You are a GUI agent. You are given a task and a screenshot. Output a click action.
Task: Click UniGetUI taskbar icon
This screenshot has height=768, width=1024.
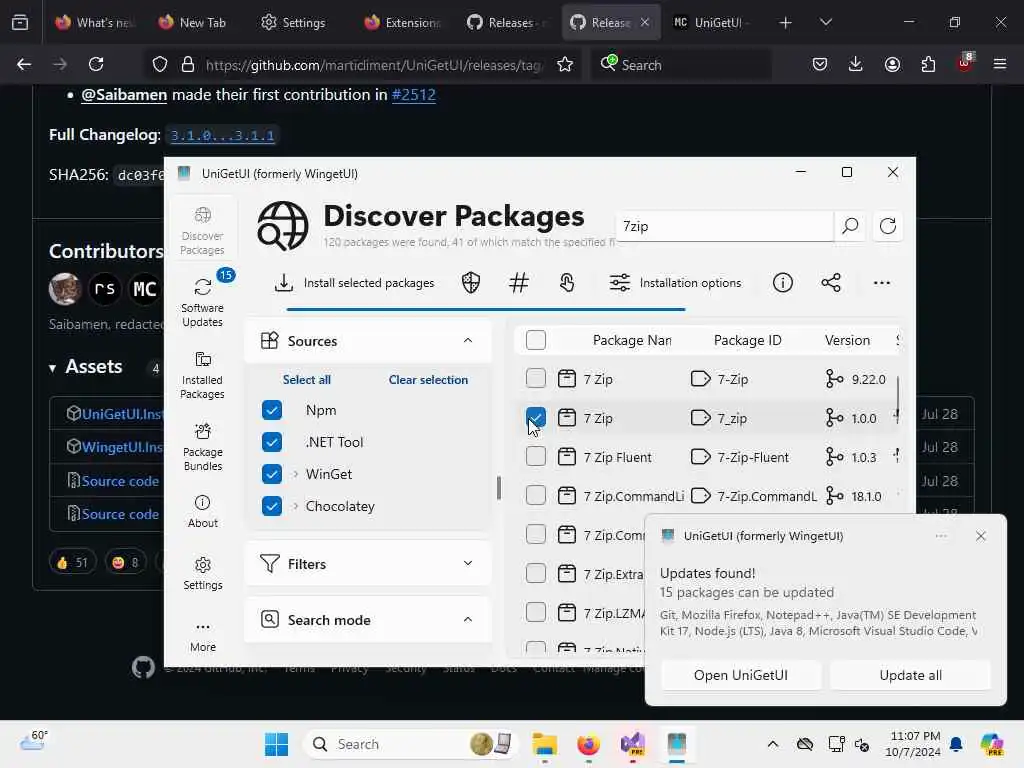677,744
